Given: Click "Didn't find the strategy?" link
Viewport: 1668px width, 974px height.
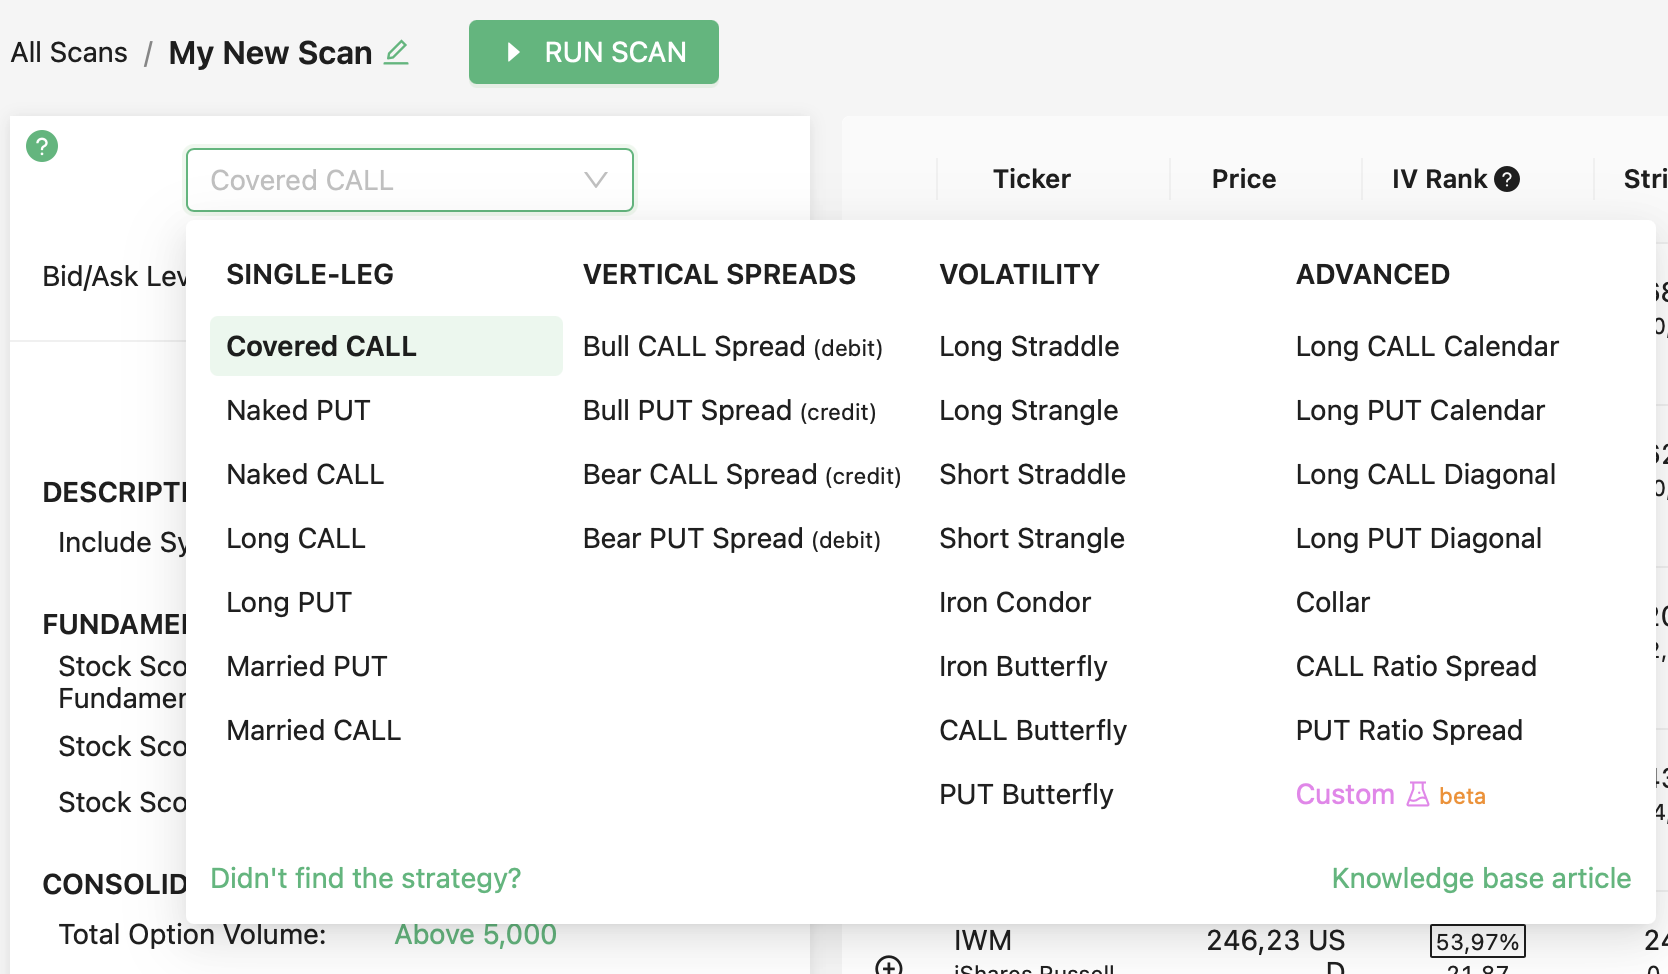Looking at the screenshot, I should pos(365,878).
